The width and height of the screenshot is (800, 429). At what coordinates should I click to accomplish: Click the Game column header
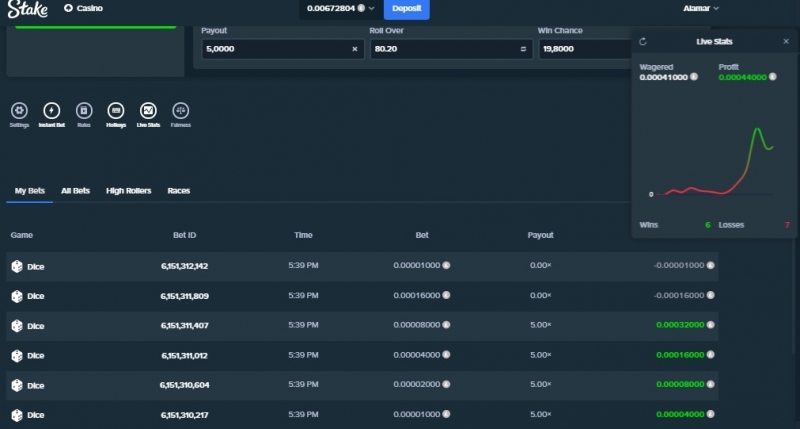point(21,235)
